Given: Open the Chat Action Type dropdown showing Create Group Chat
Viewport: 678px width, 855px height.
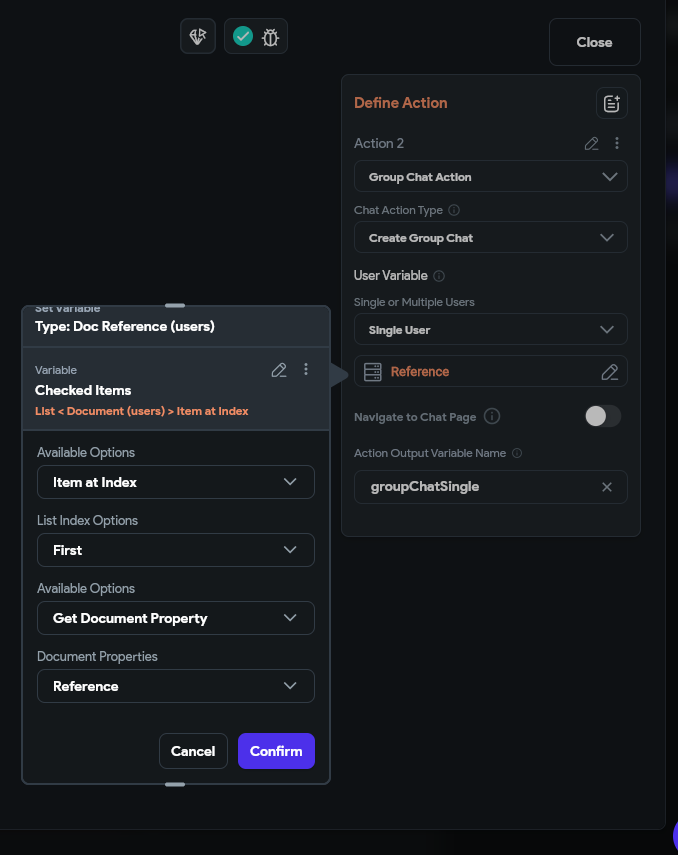Looking at the screenshot, I should pyautogui.click(x=491, y=237).
